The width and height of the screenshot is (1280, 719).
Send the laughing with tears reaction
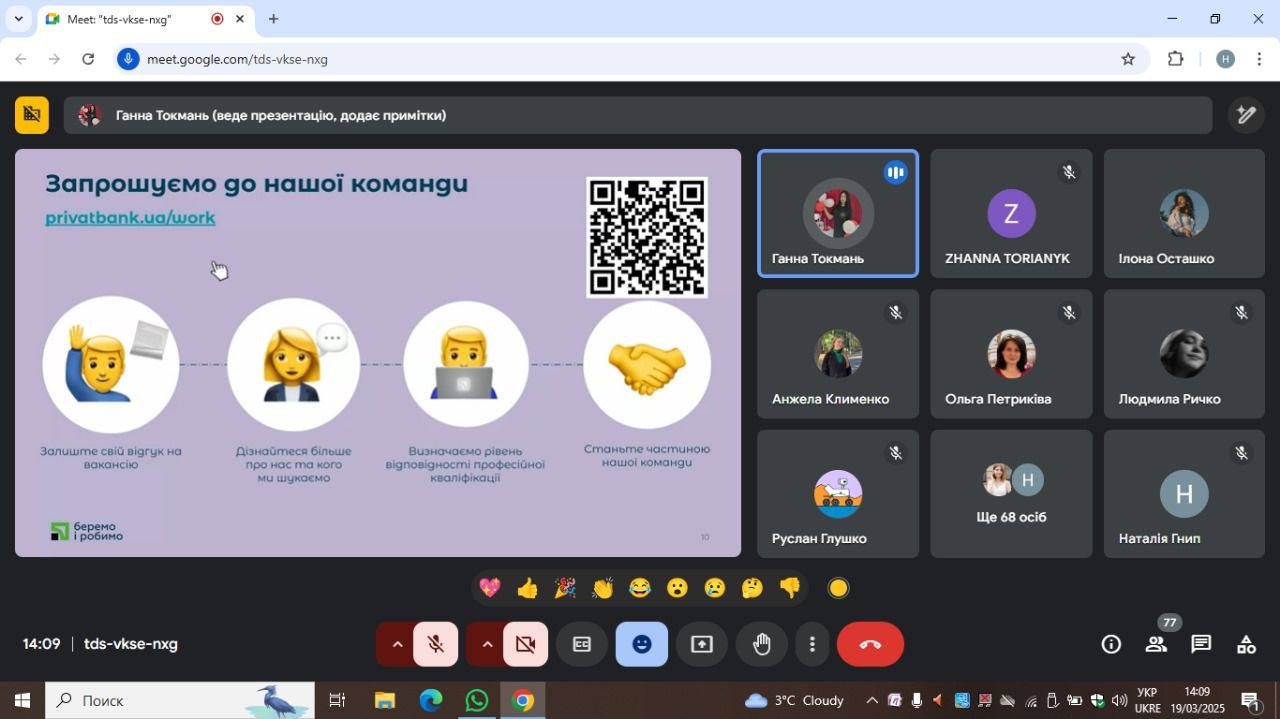[x=640, y=588]
